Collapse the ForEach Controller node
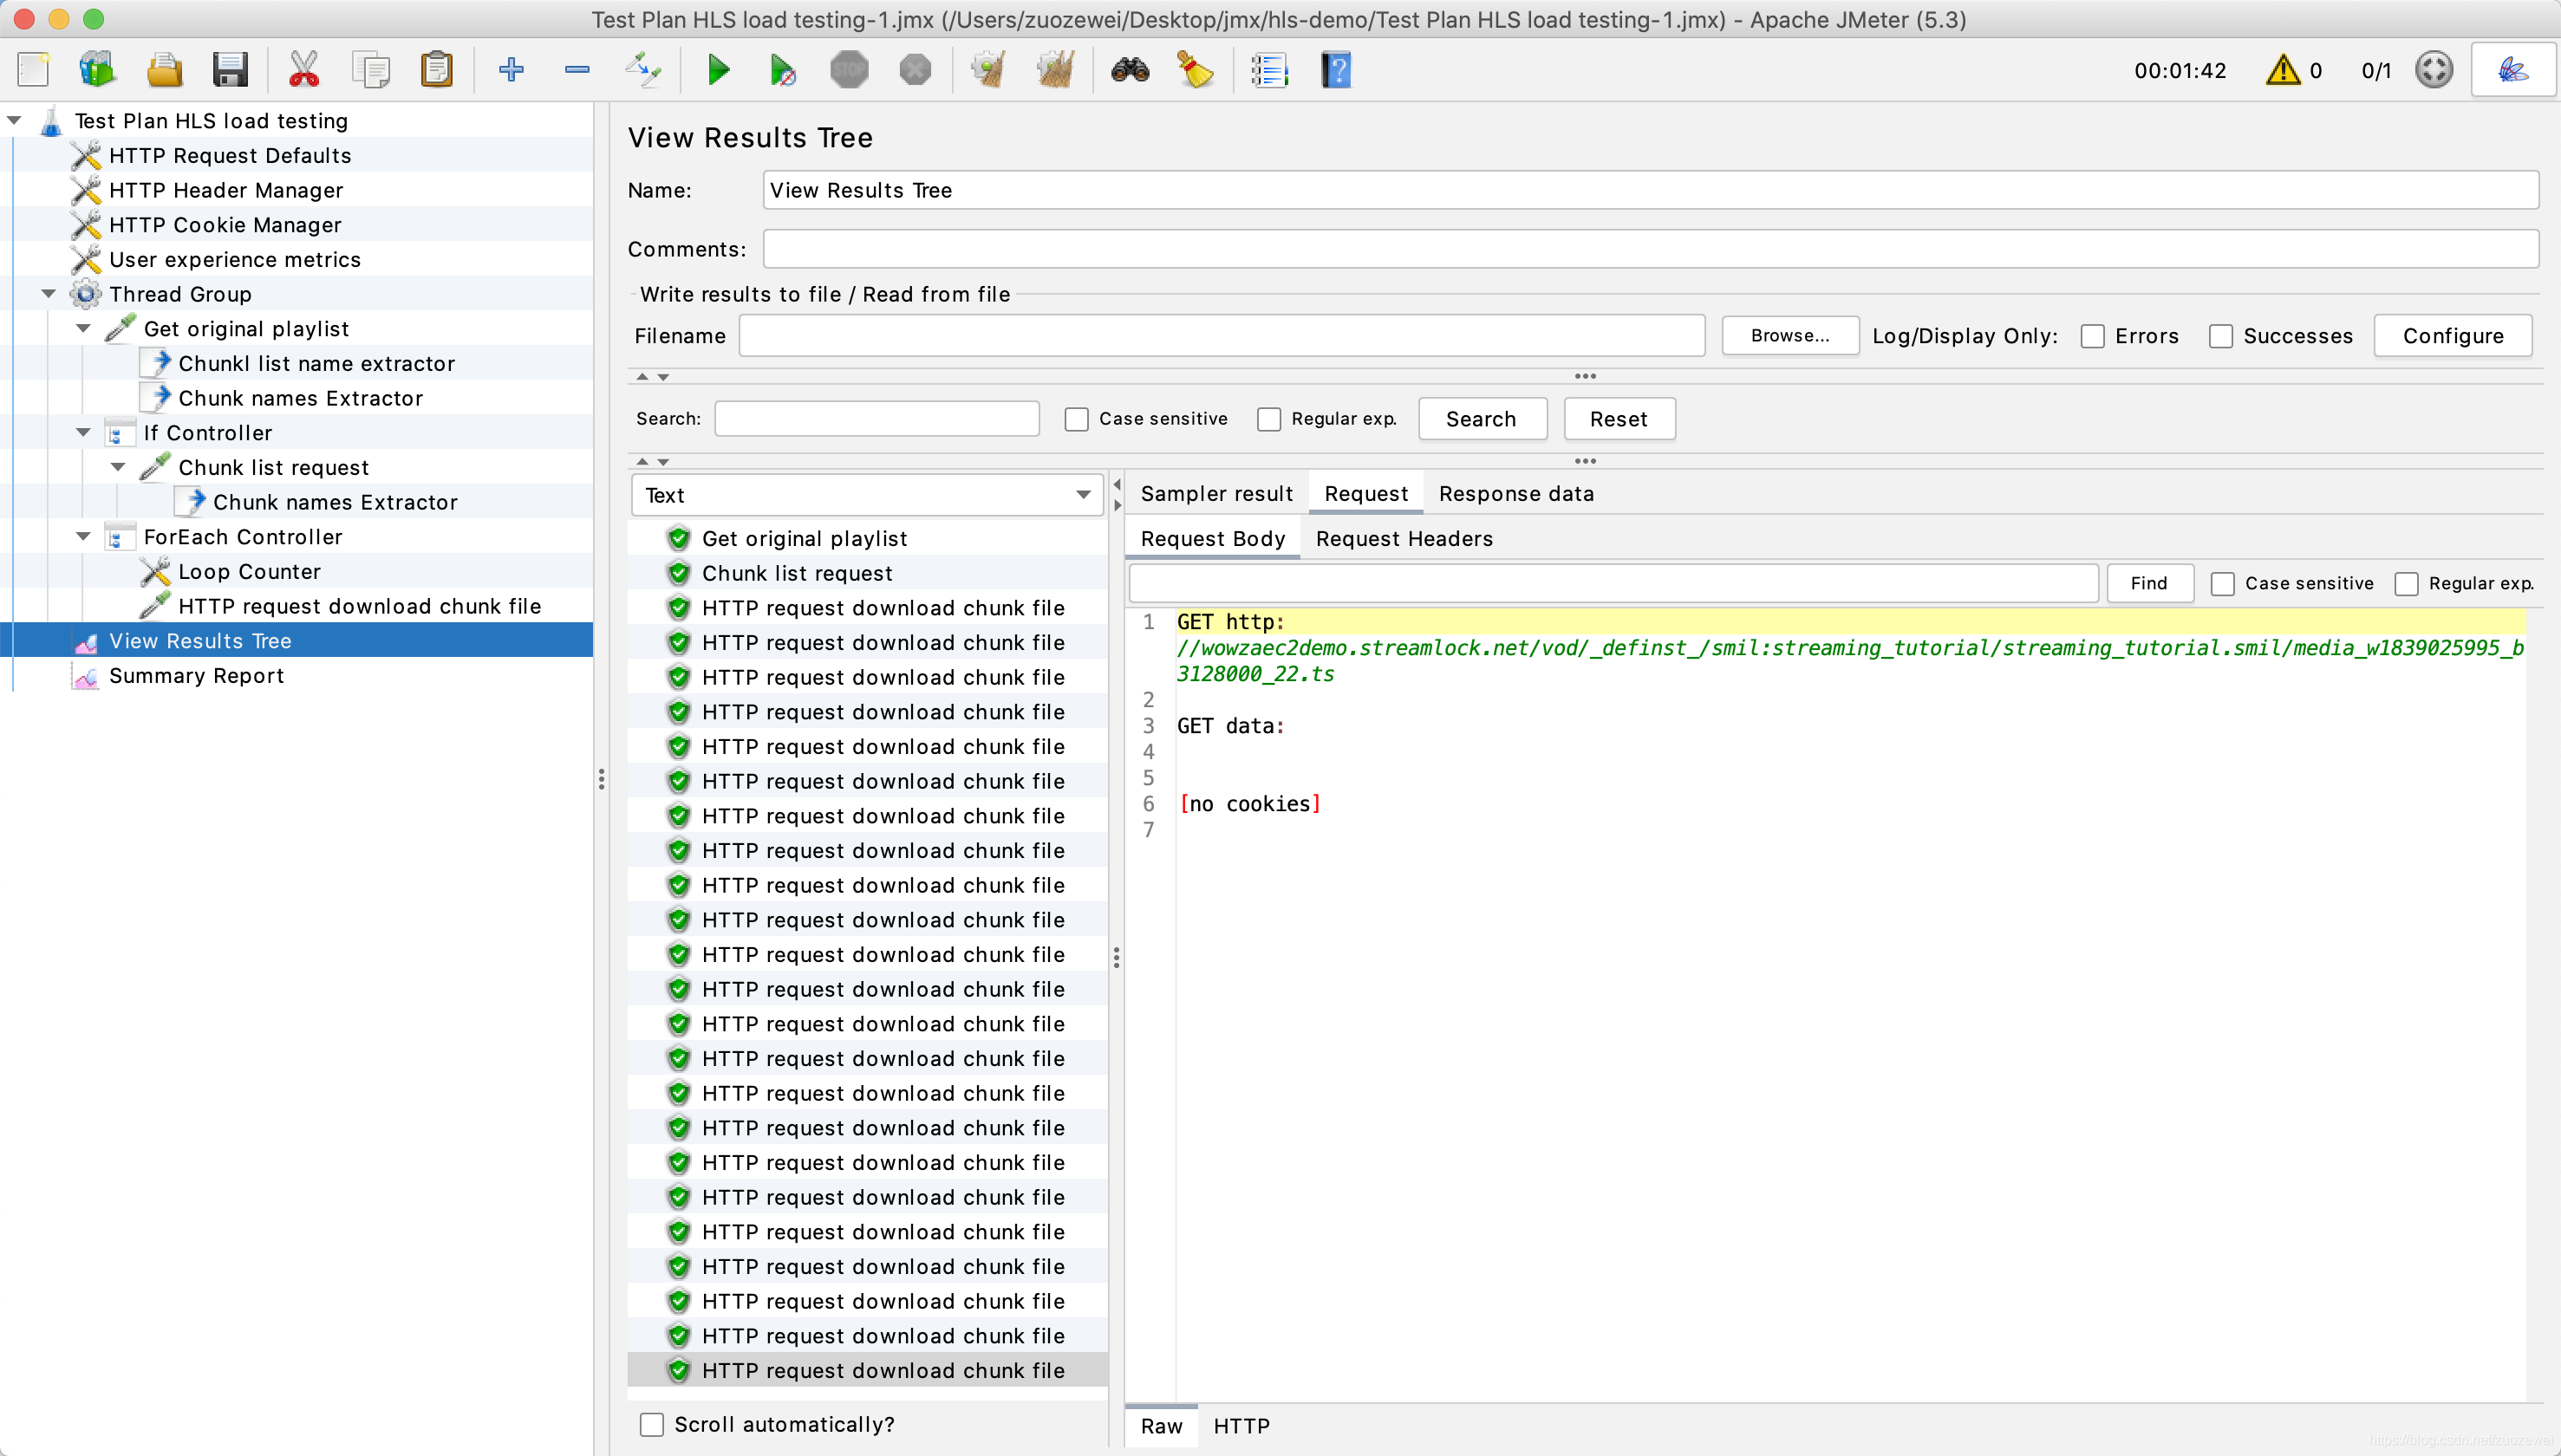 84,537
